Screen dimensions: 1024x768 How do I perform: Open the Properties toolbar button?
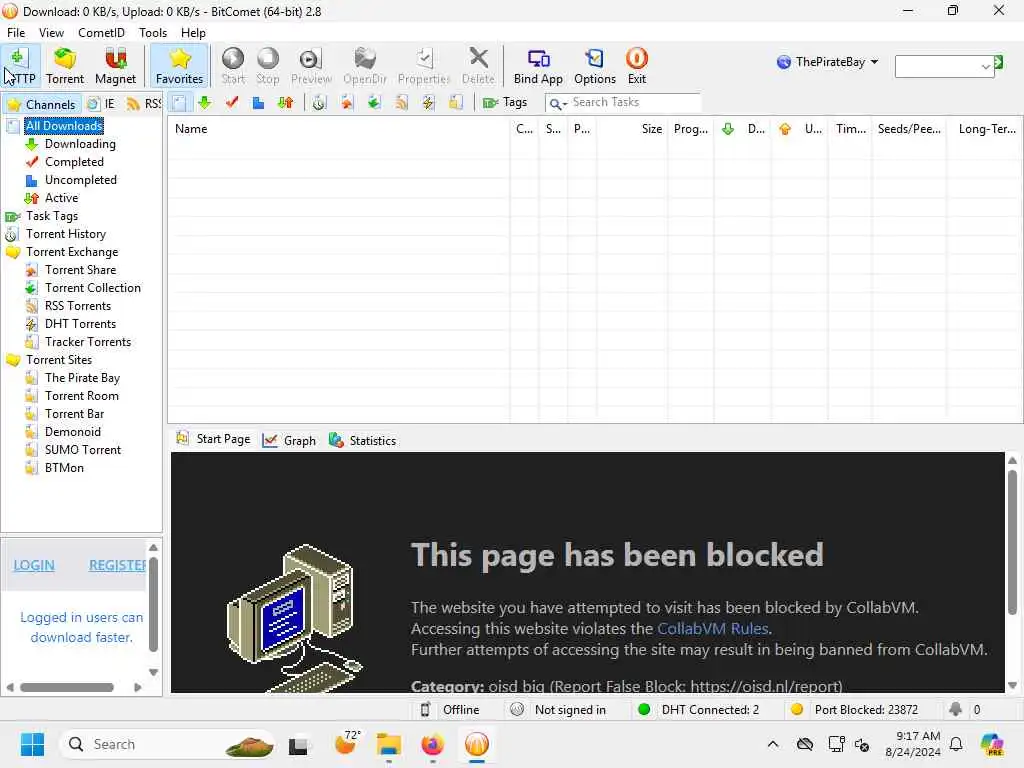(x=424, y=66)
